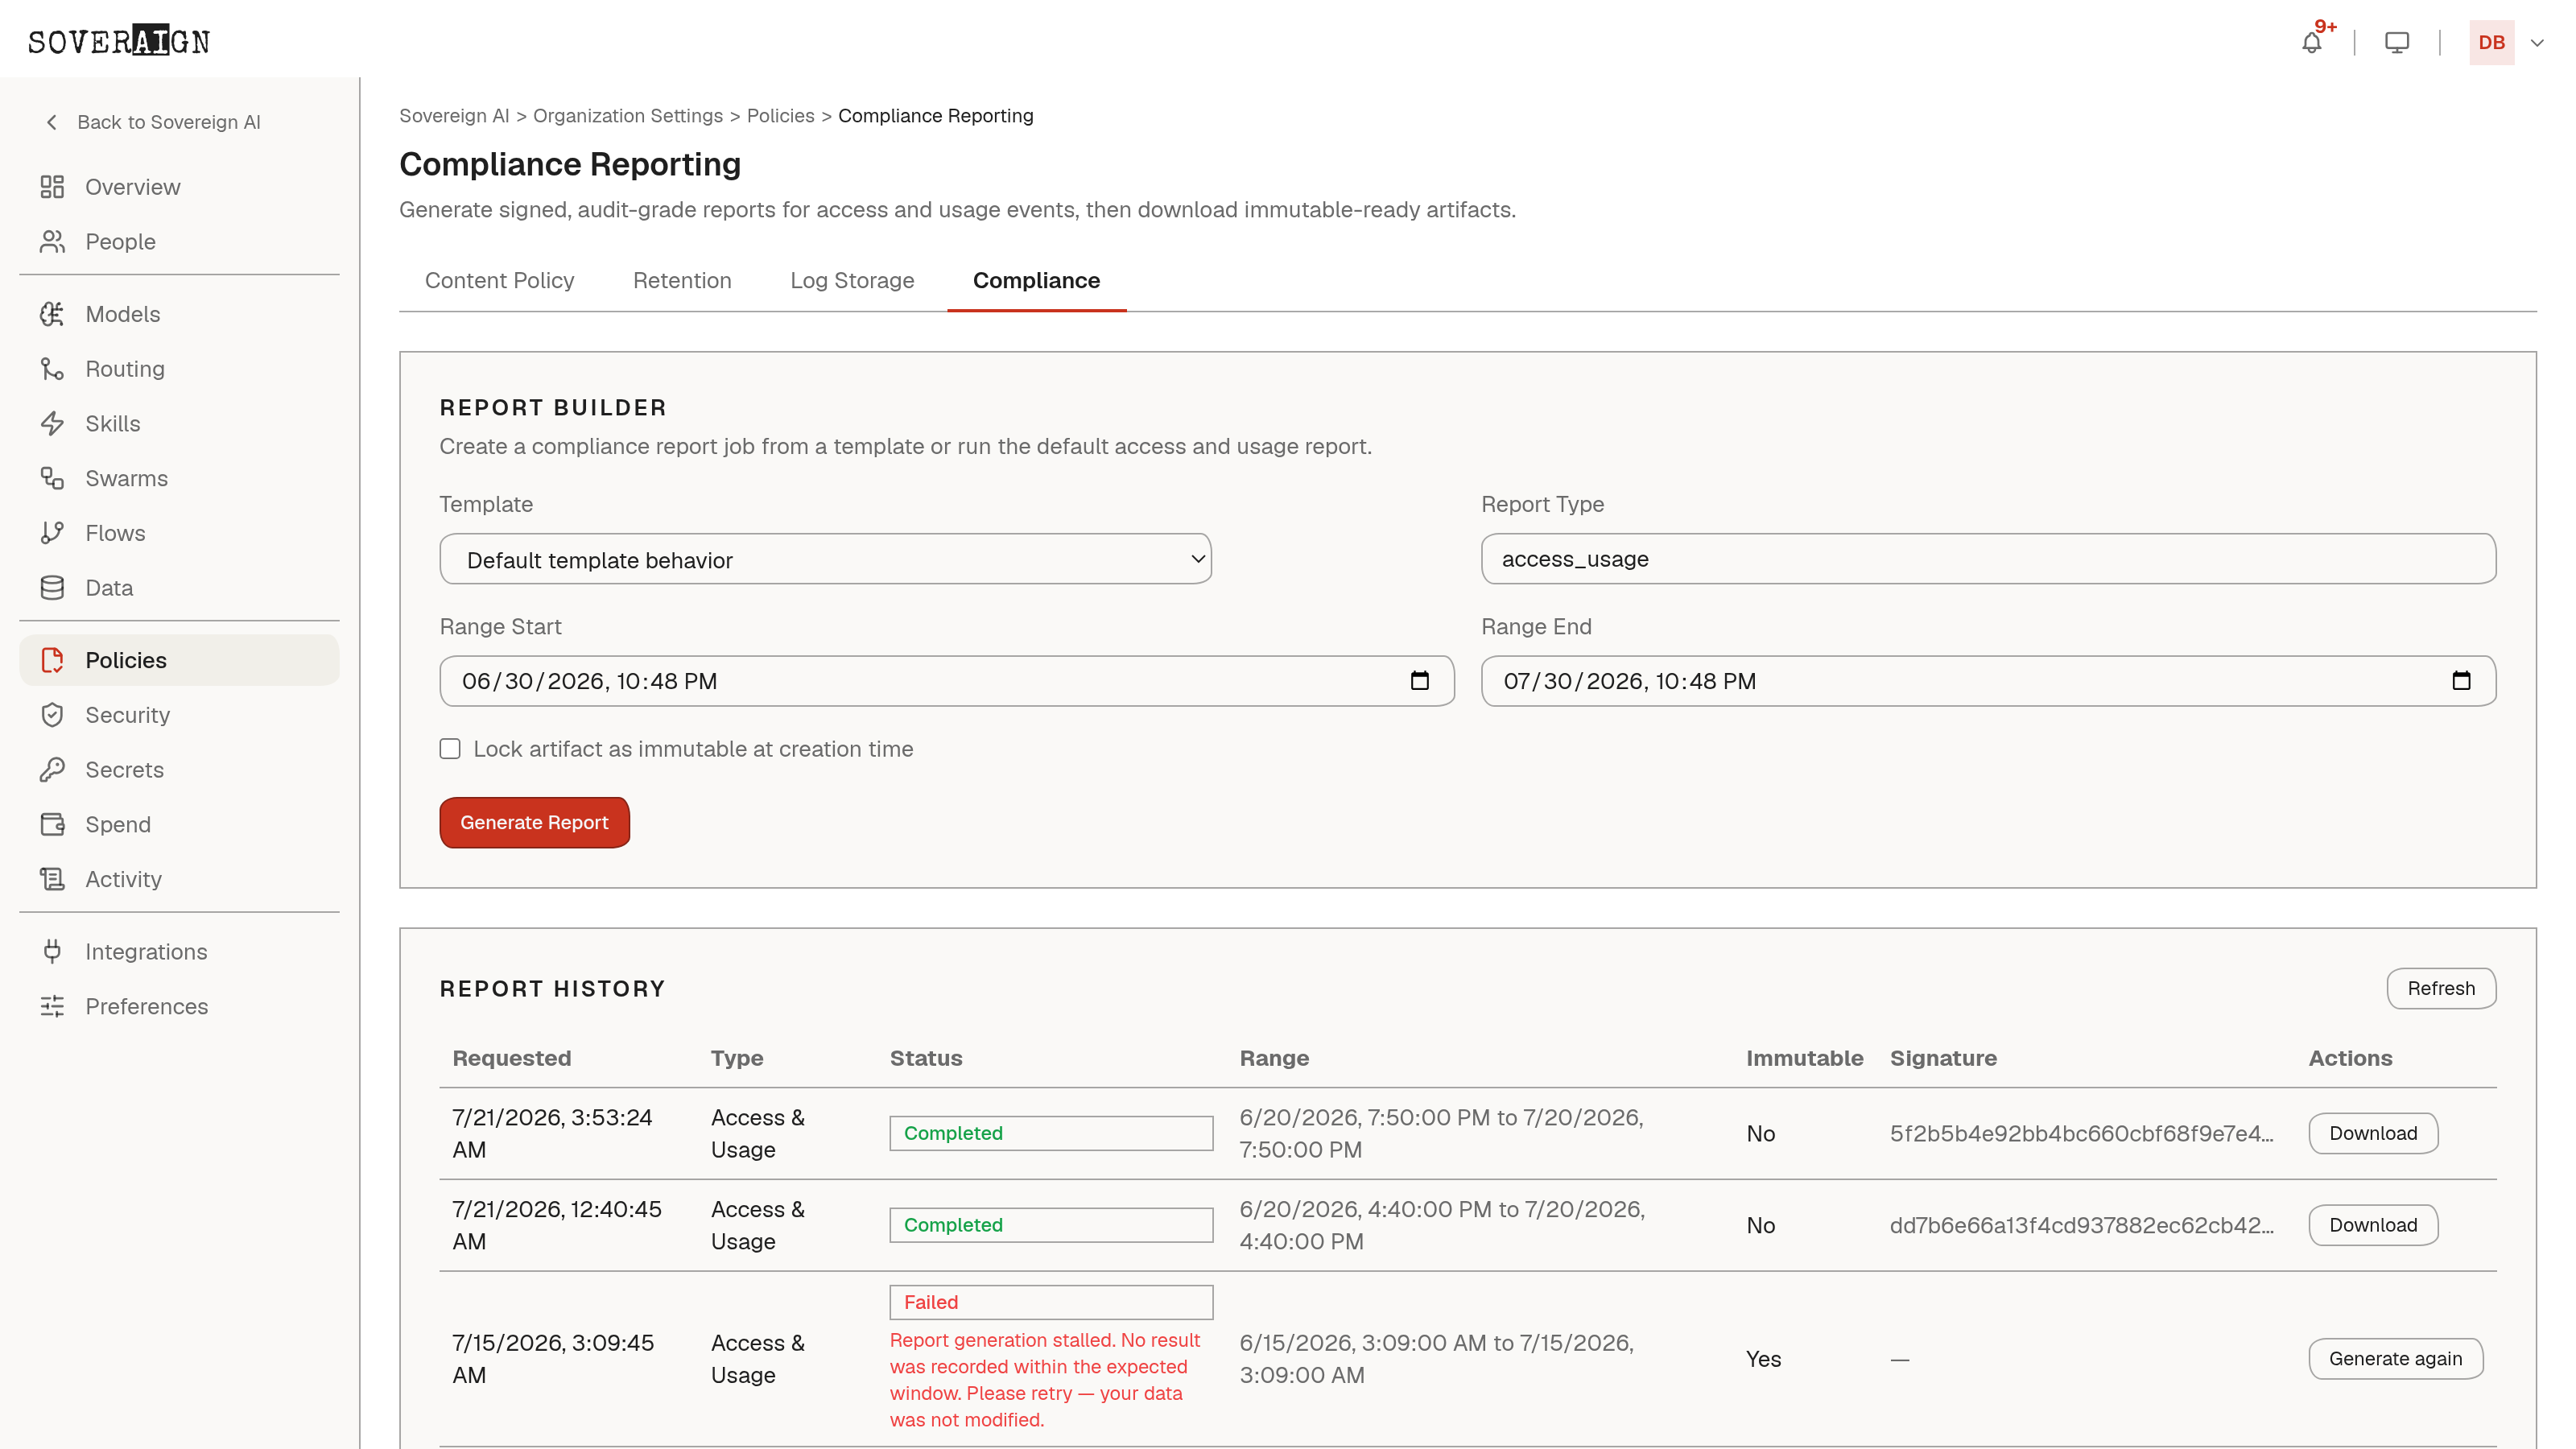
Task: Switch to the Content Policy tab
Action: (x=499, y=281)
